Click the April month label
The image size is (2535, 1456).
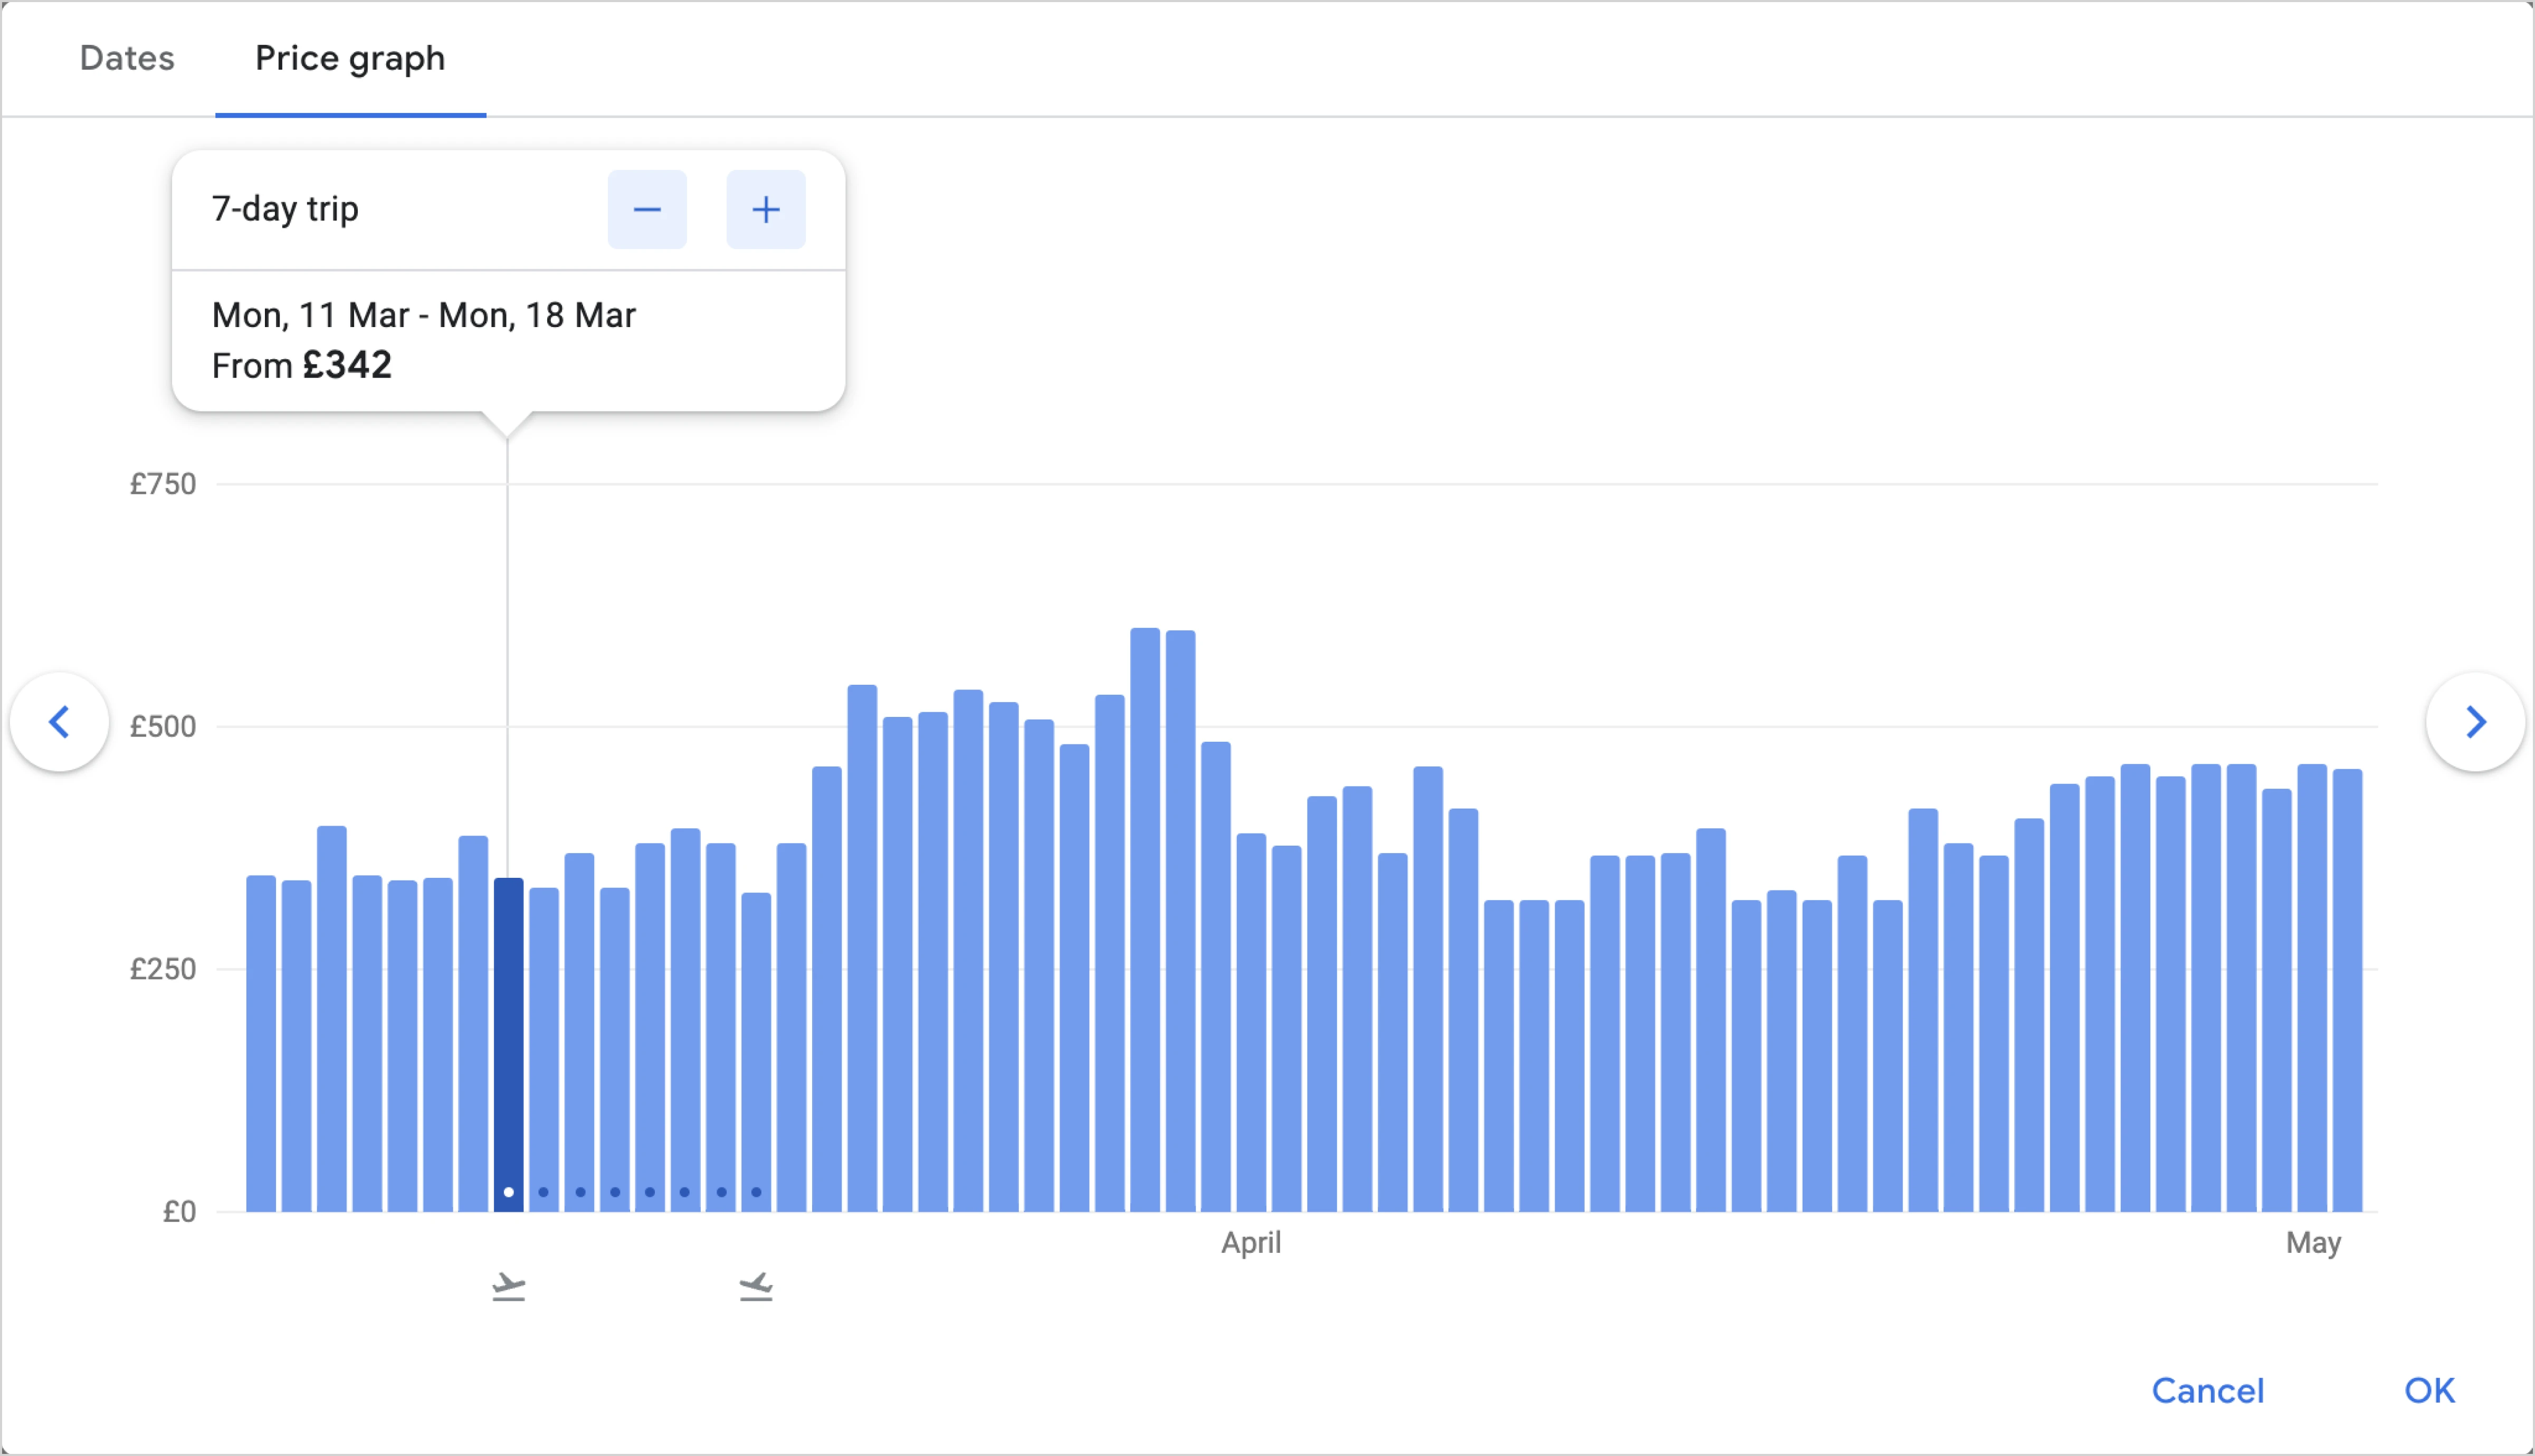[1251, 1242]
